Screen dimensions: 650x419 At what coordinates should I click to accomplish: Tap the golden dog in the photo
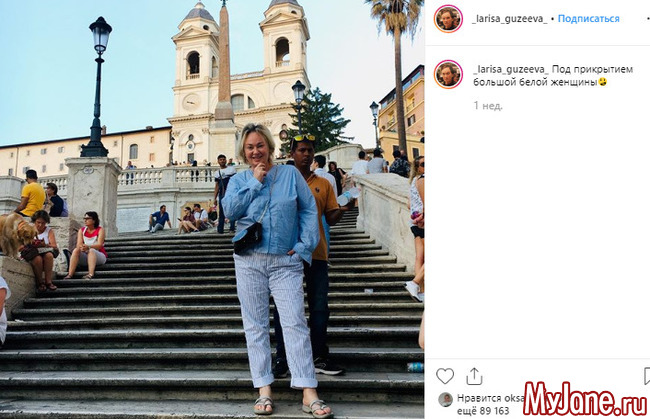point(17,236)
